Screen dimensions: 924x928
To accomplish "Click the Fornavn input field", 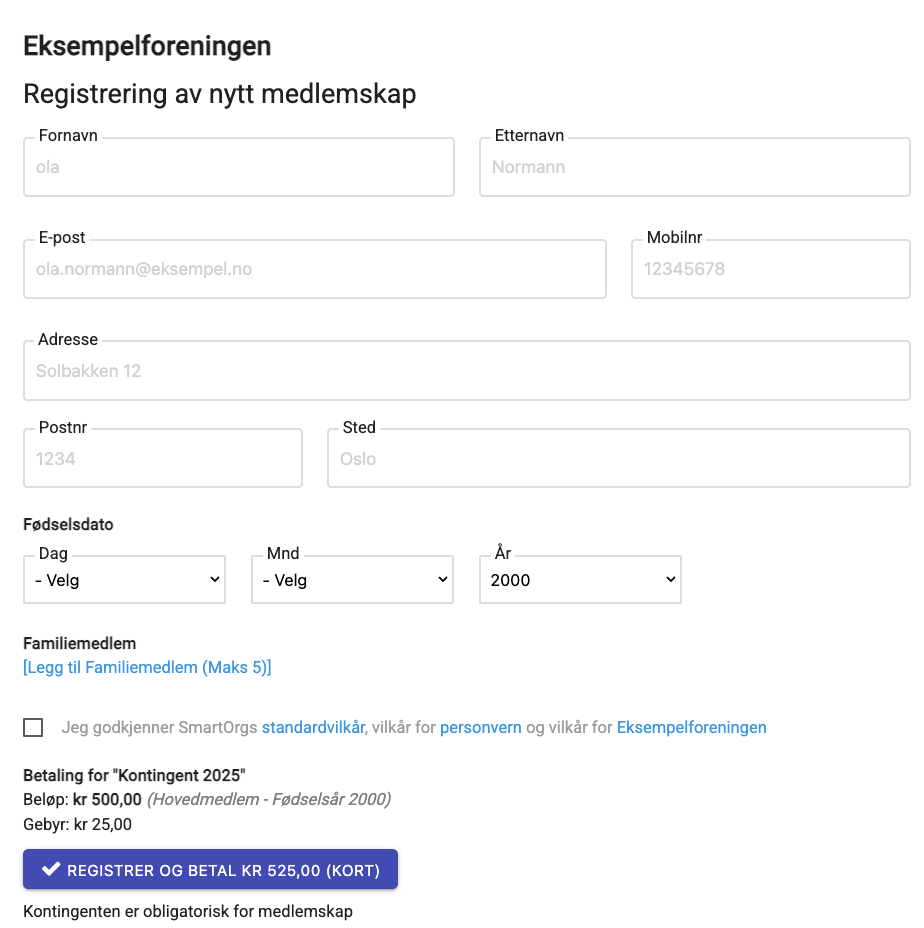I will click(239, 167).
